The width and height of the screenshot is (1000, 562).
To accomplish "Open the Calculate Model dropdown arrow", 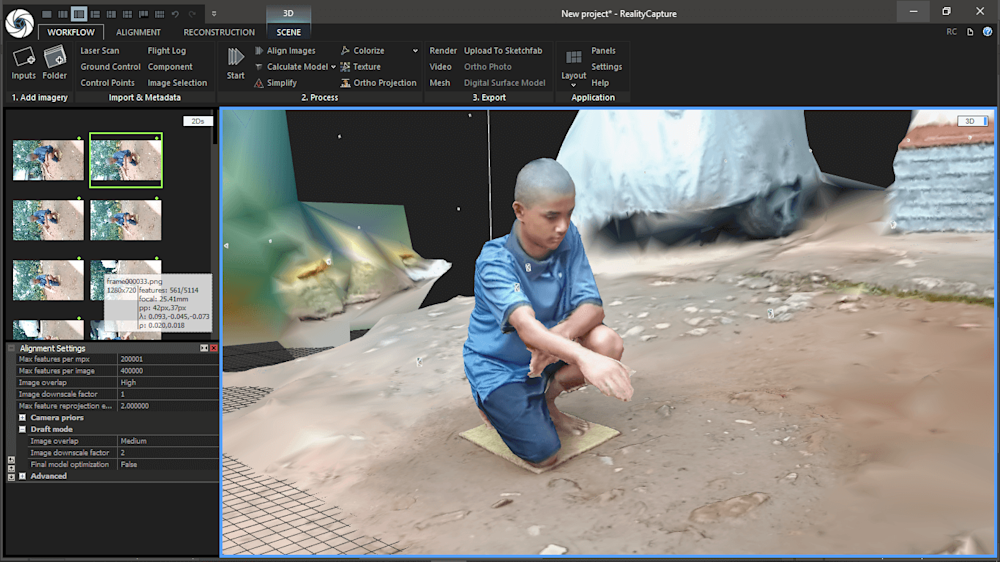I will coord(333,67).
